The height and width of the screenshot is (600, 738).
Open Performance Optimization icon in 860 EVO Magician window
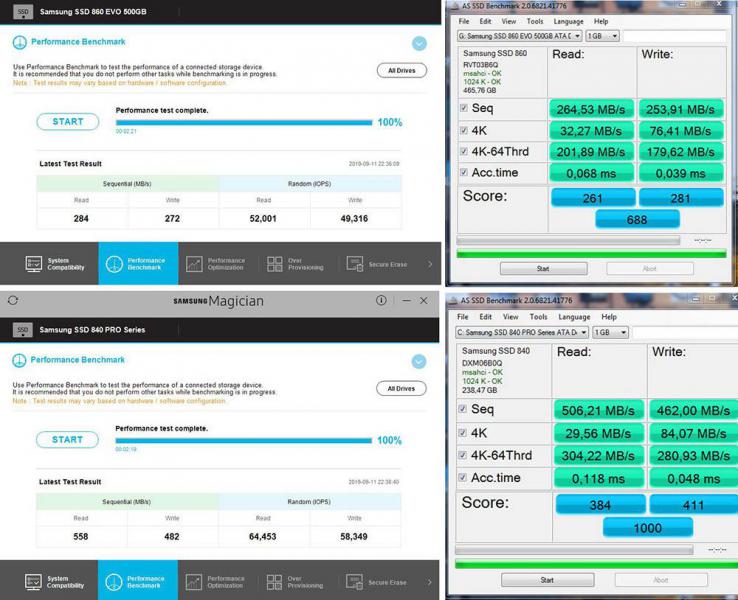point(194,264)
